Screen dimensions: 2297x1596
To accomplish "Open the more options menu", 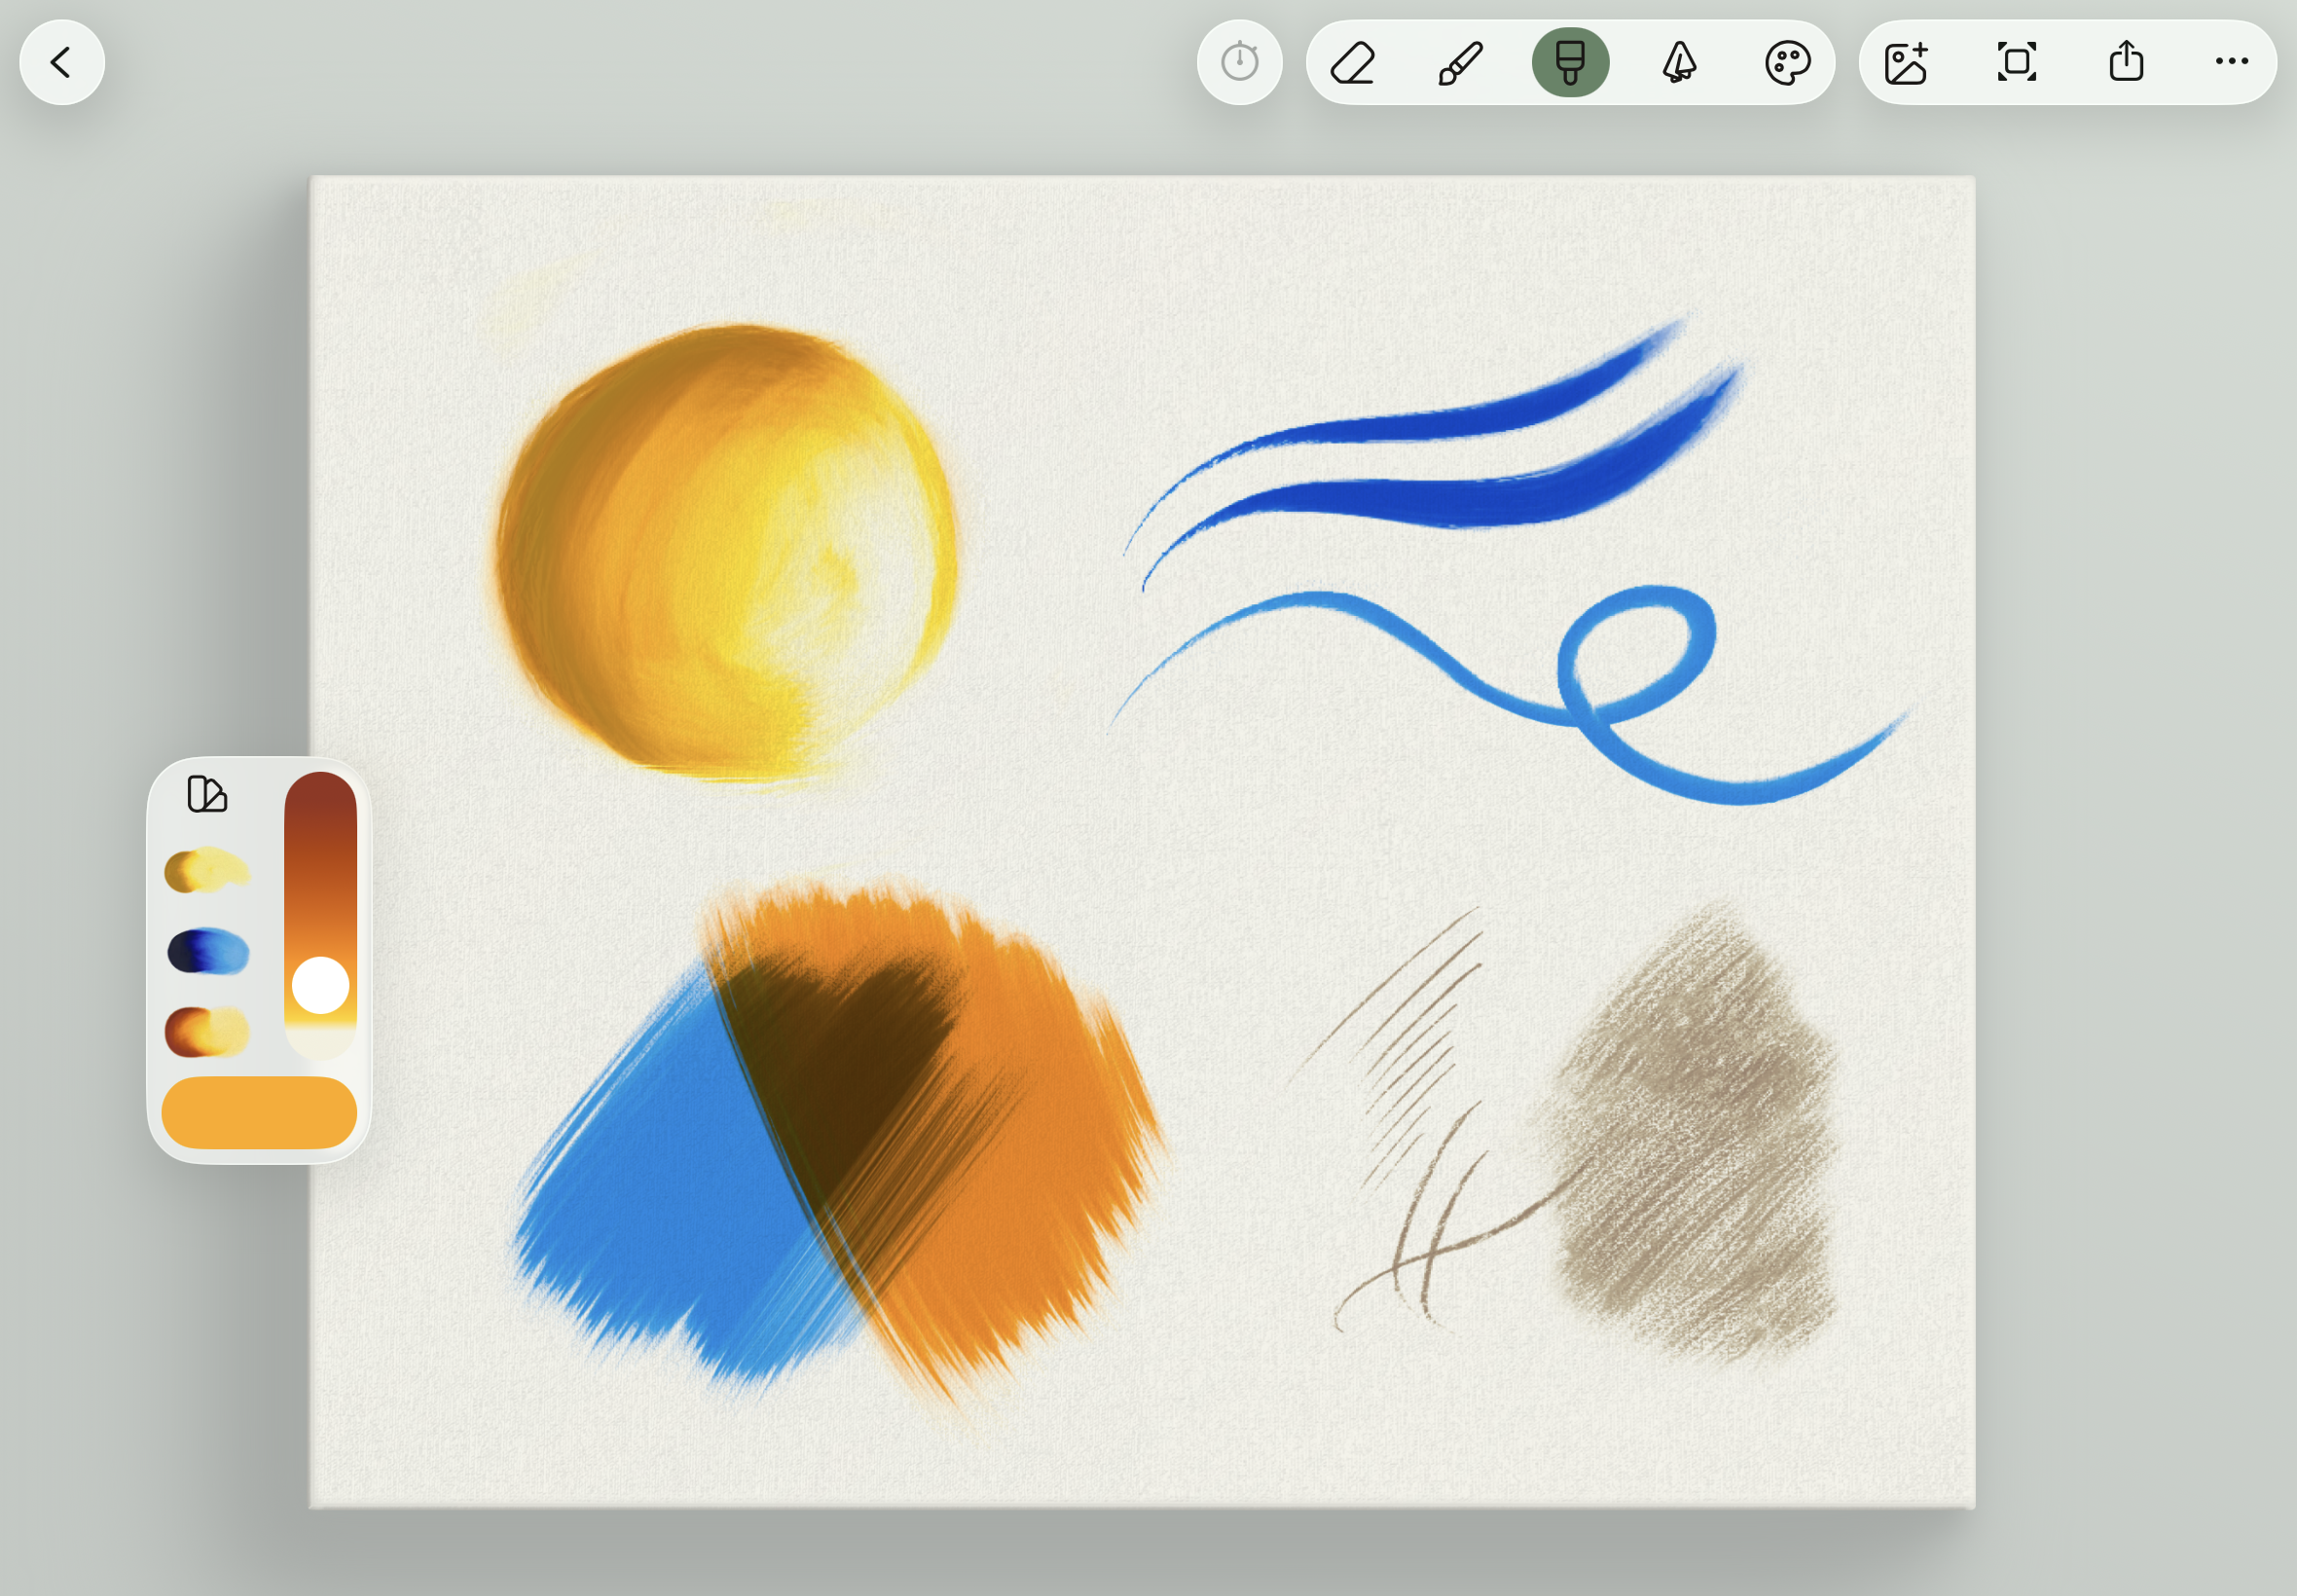I will click(2231, 62).
